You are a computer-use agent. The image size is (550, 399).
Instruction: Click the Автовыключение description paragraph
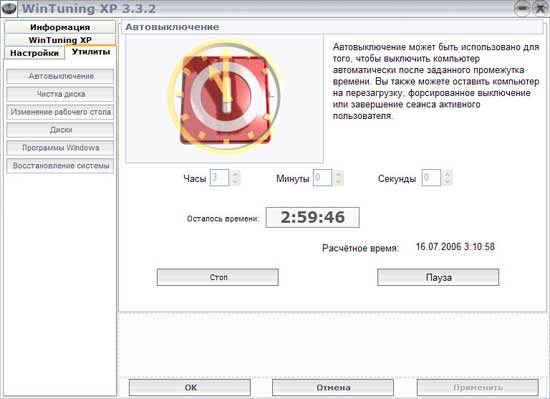pyautogui.click(x=436, y=81)
